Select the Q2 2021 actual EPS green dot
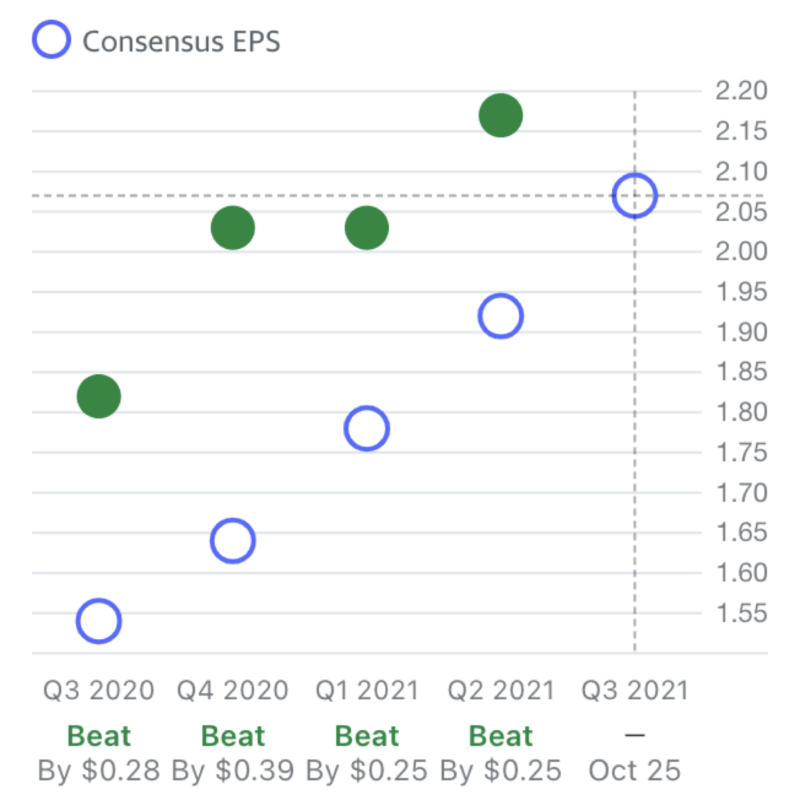Image resolution: width=800 pixels, height=800 pixels. tap(501, 115)
